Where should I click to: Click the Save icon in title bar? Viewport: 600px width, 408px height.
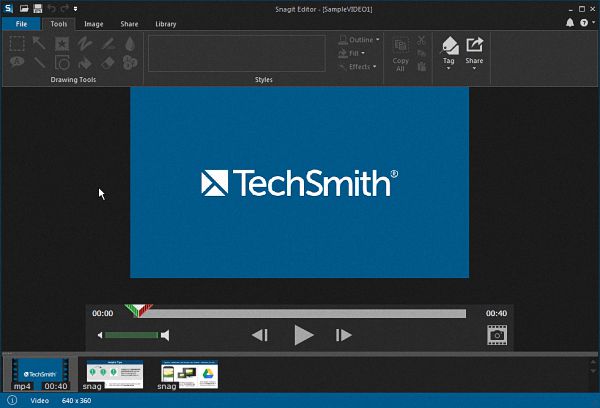[37, 8]
